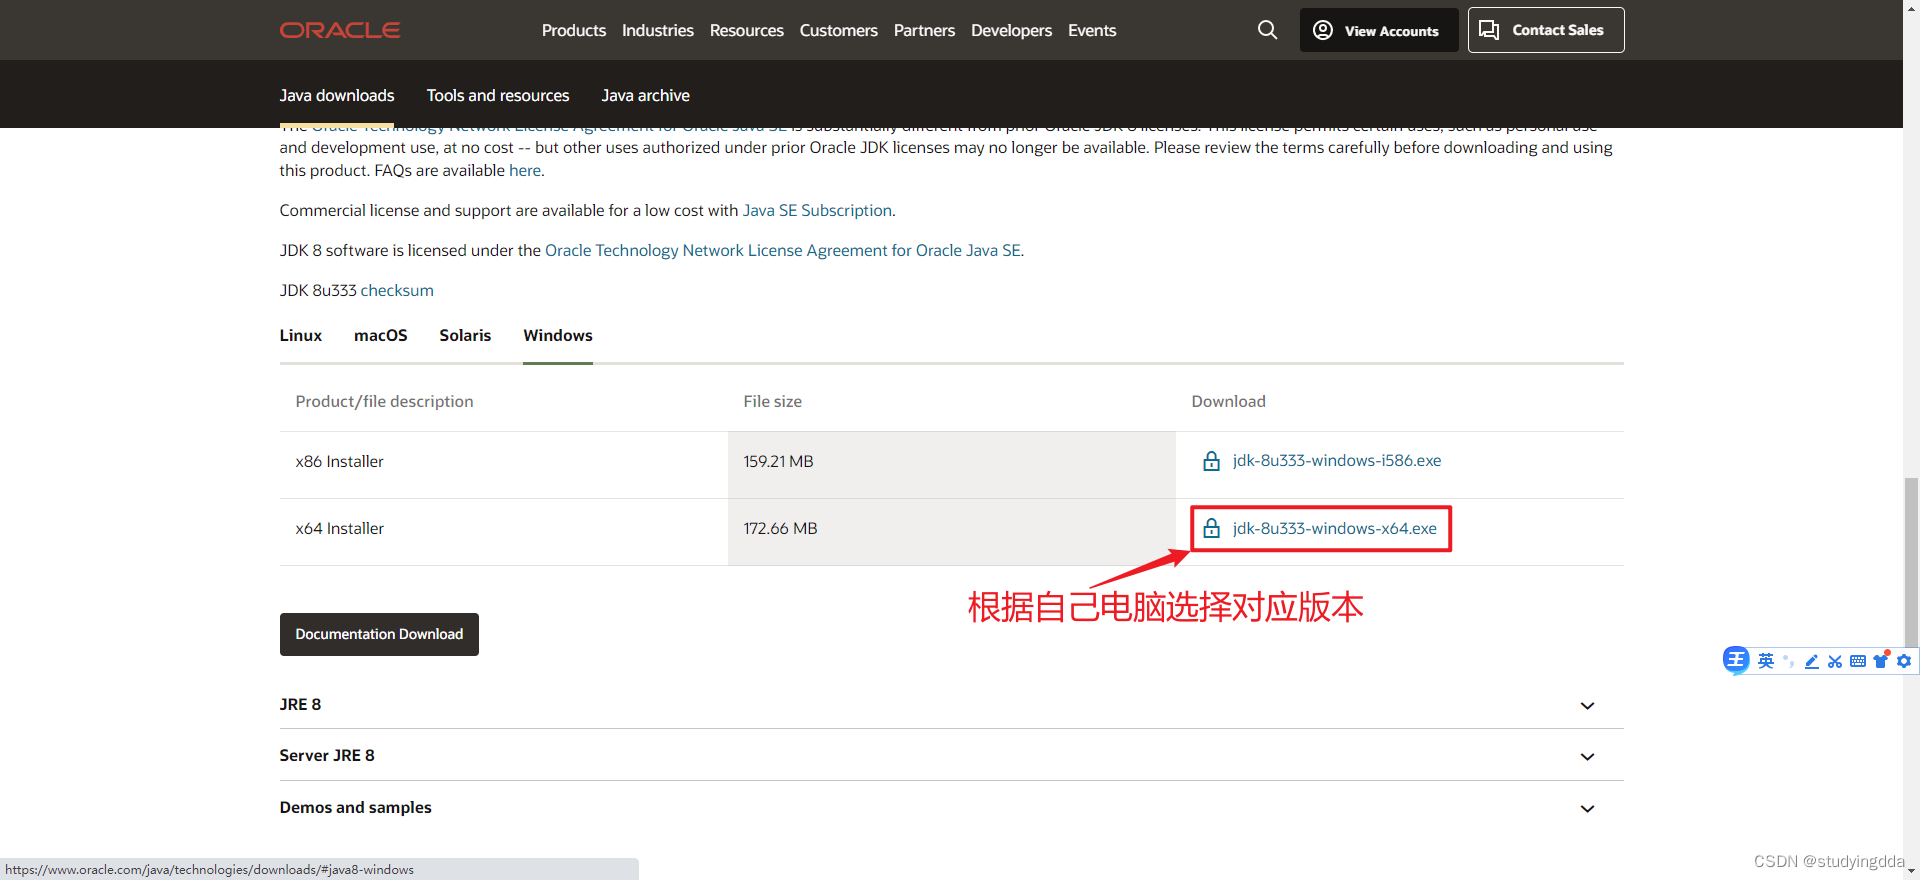Open the Developers menu
The width and height of the screenshot is (1920, 880).
click(x=1011, y=30)
